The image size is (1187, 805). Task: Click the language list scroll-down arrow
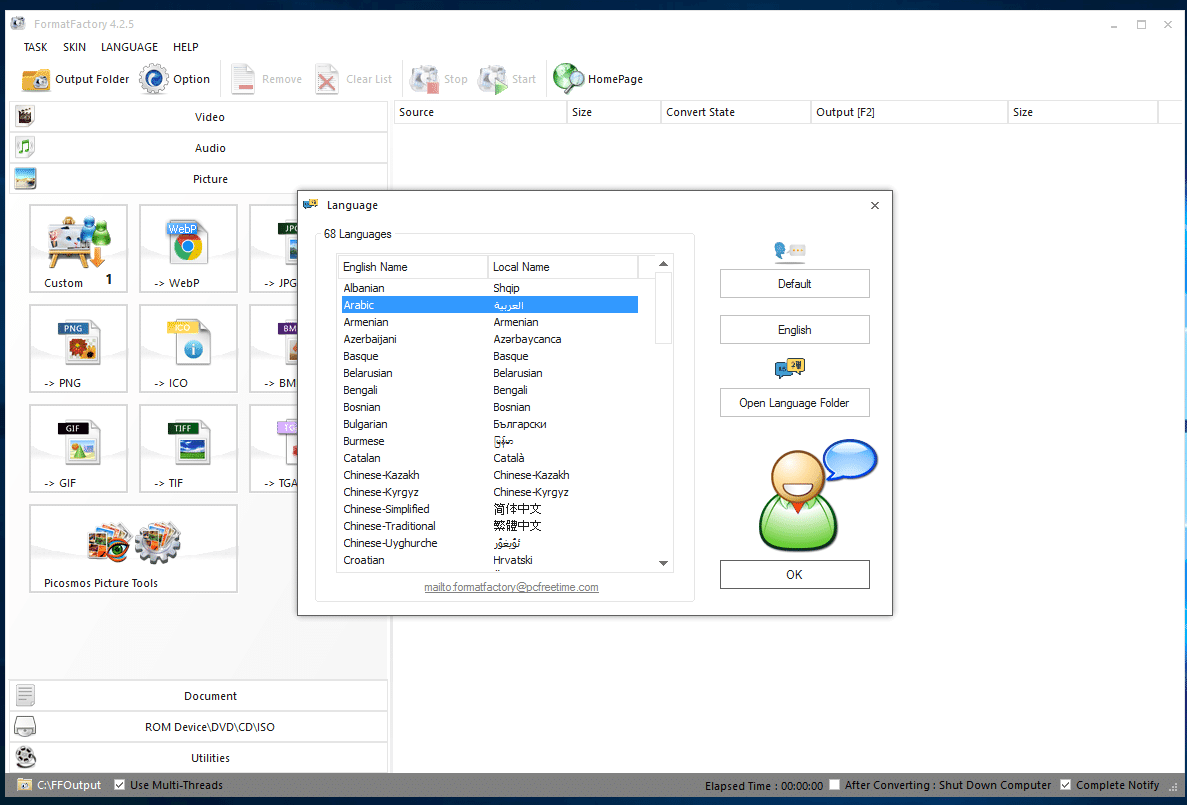click(663, 564)
